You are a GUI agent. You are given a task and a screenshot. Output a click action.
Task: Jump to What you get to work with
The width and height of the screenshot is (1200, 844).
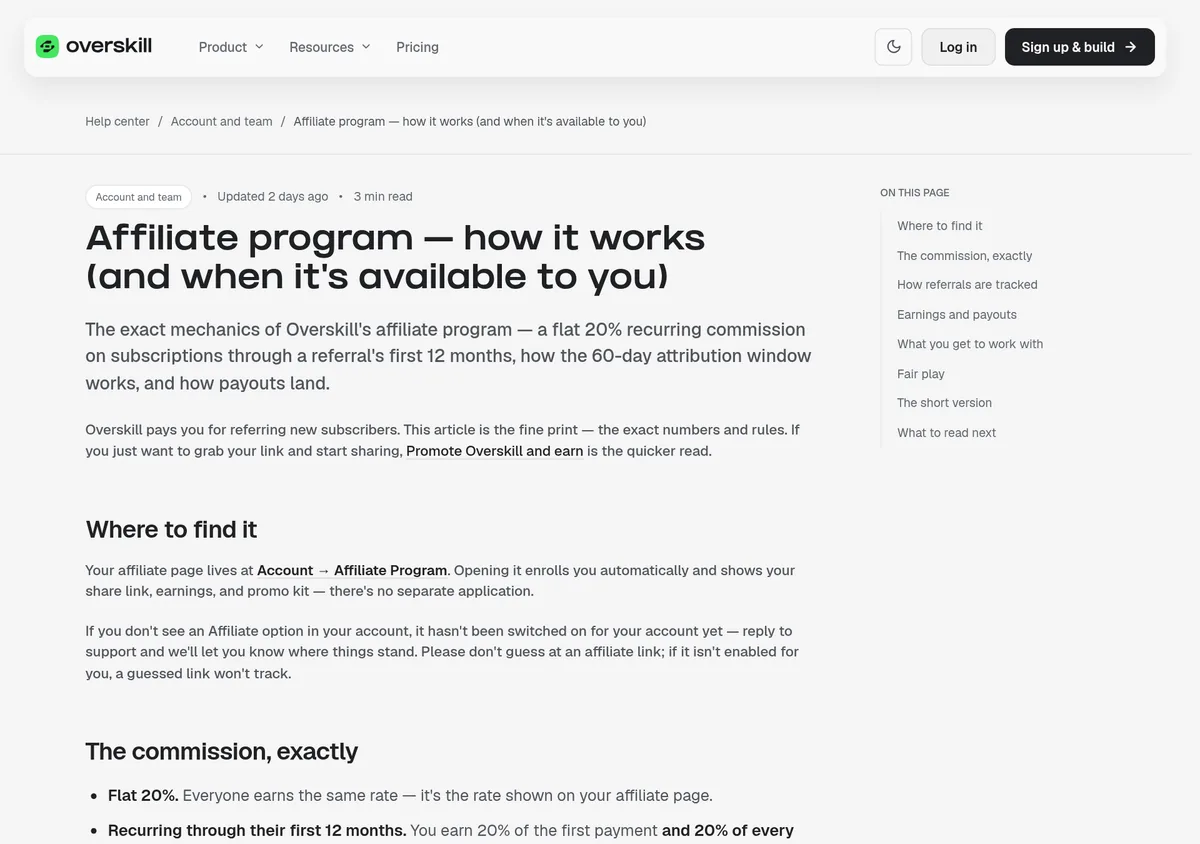coord(970,344)
